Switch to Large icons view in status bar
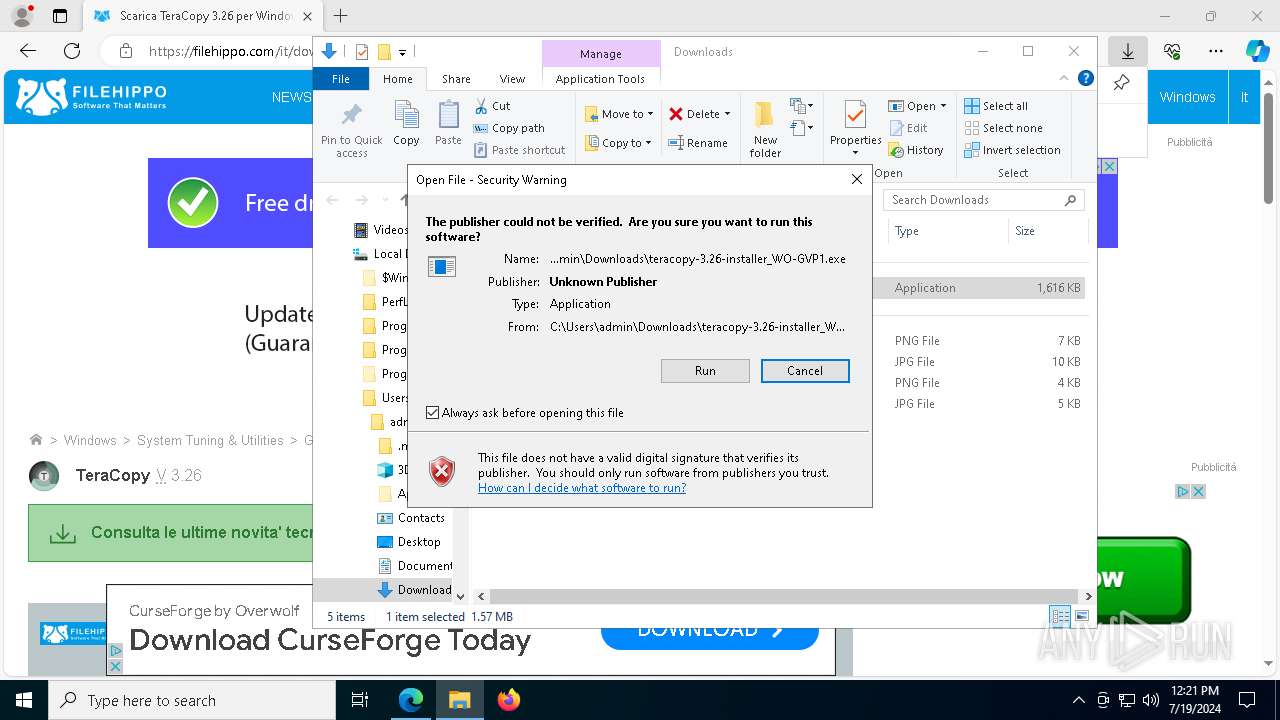This screenshot has width=1280, height=720. click(x=1081, y=617)
